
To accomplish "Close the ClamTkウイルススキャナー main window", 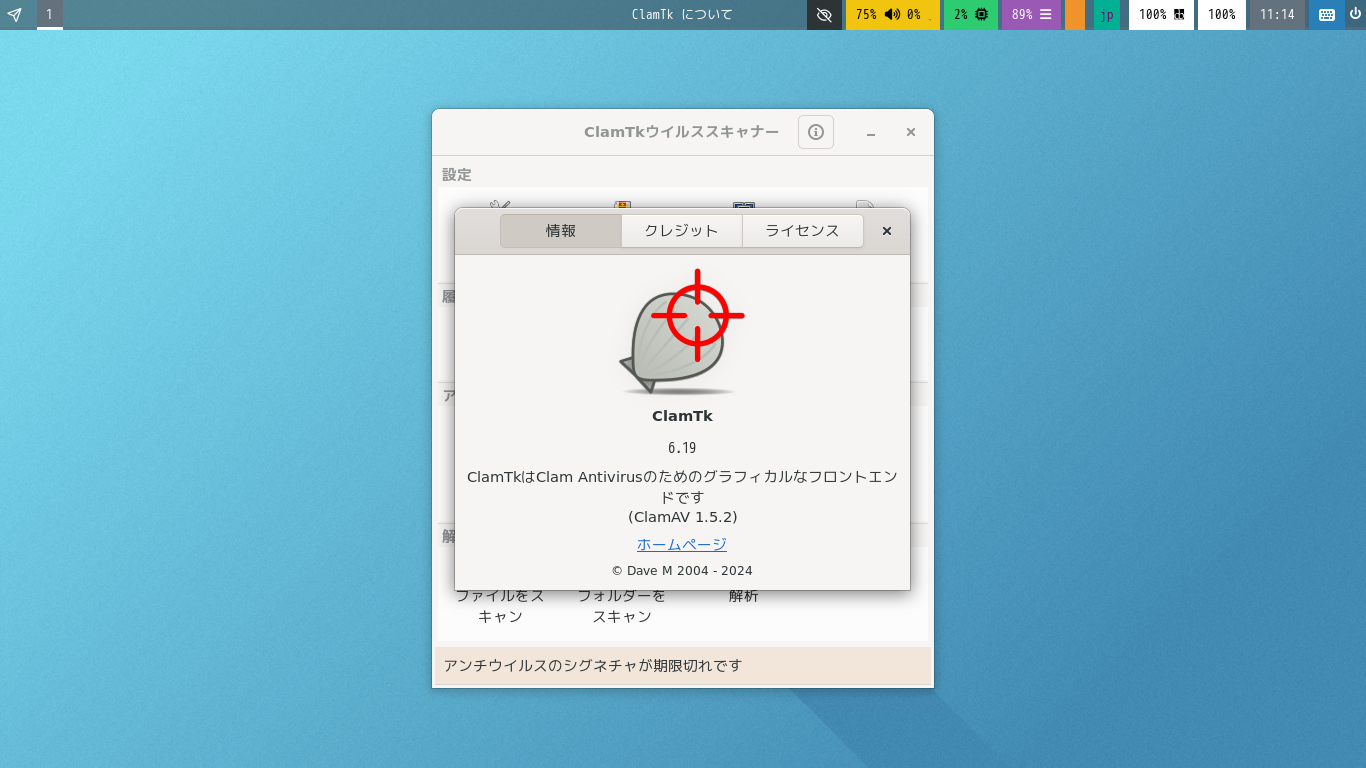I will (x=911, y=132).
